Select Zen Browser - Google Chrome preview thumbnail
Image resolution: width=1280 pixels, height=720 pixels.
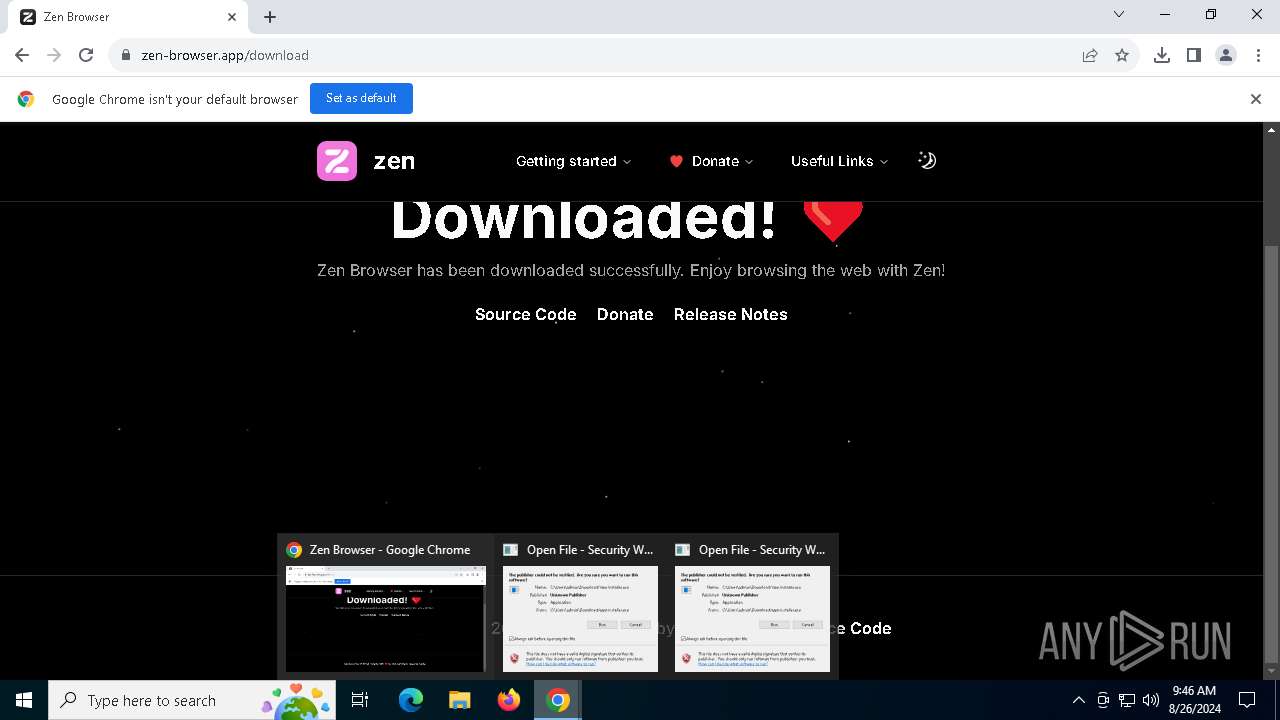point(385,606)
